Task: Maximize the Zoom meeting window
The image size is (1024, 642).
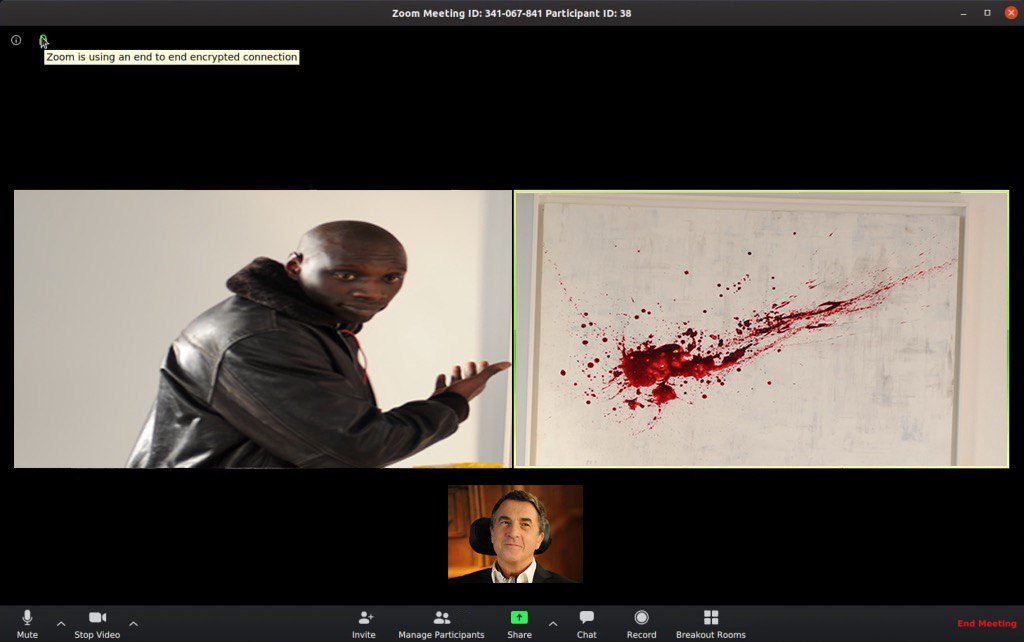Action: tap(987, 13)
